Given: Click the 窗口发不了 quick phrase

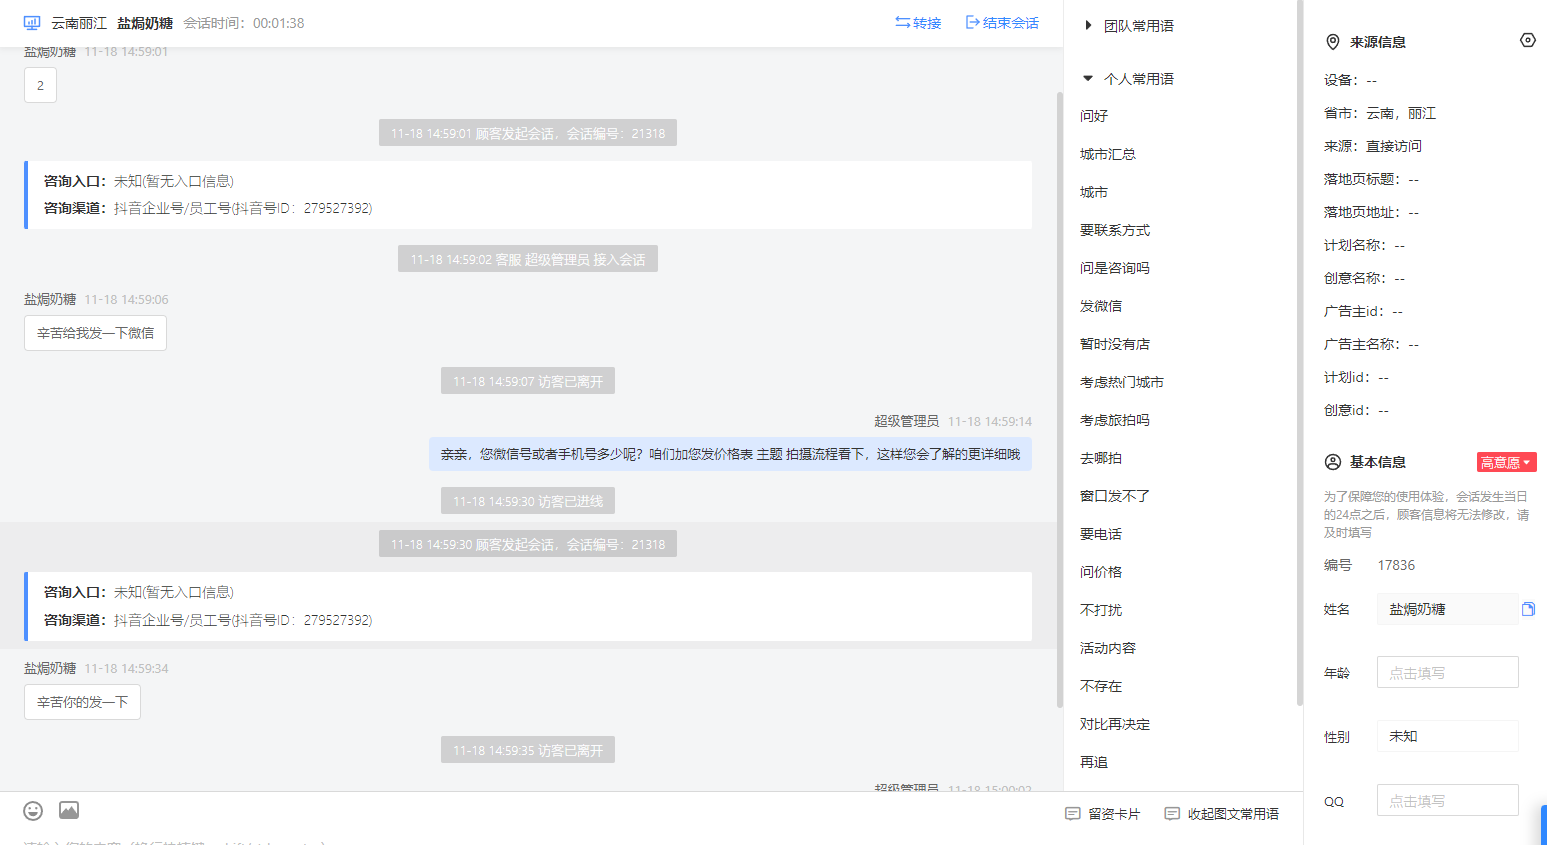Looking at the screenshot, I should click(1115, 496).
